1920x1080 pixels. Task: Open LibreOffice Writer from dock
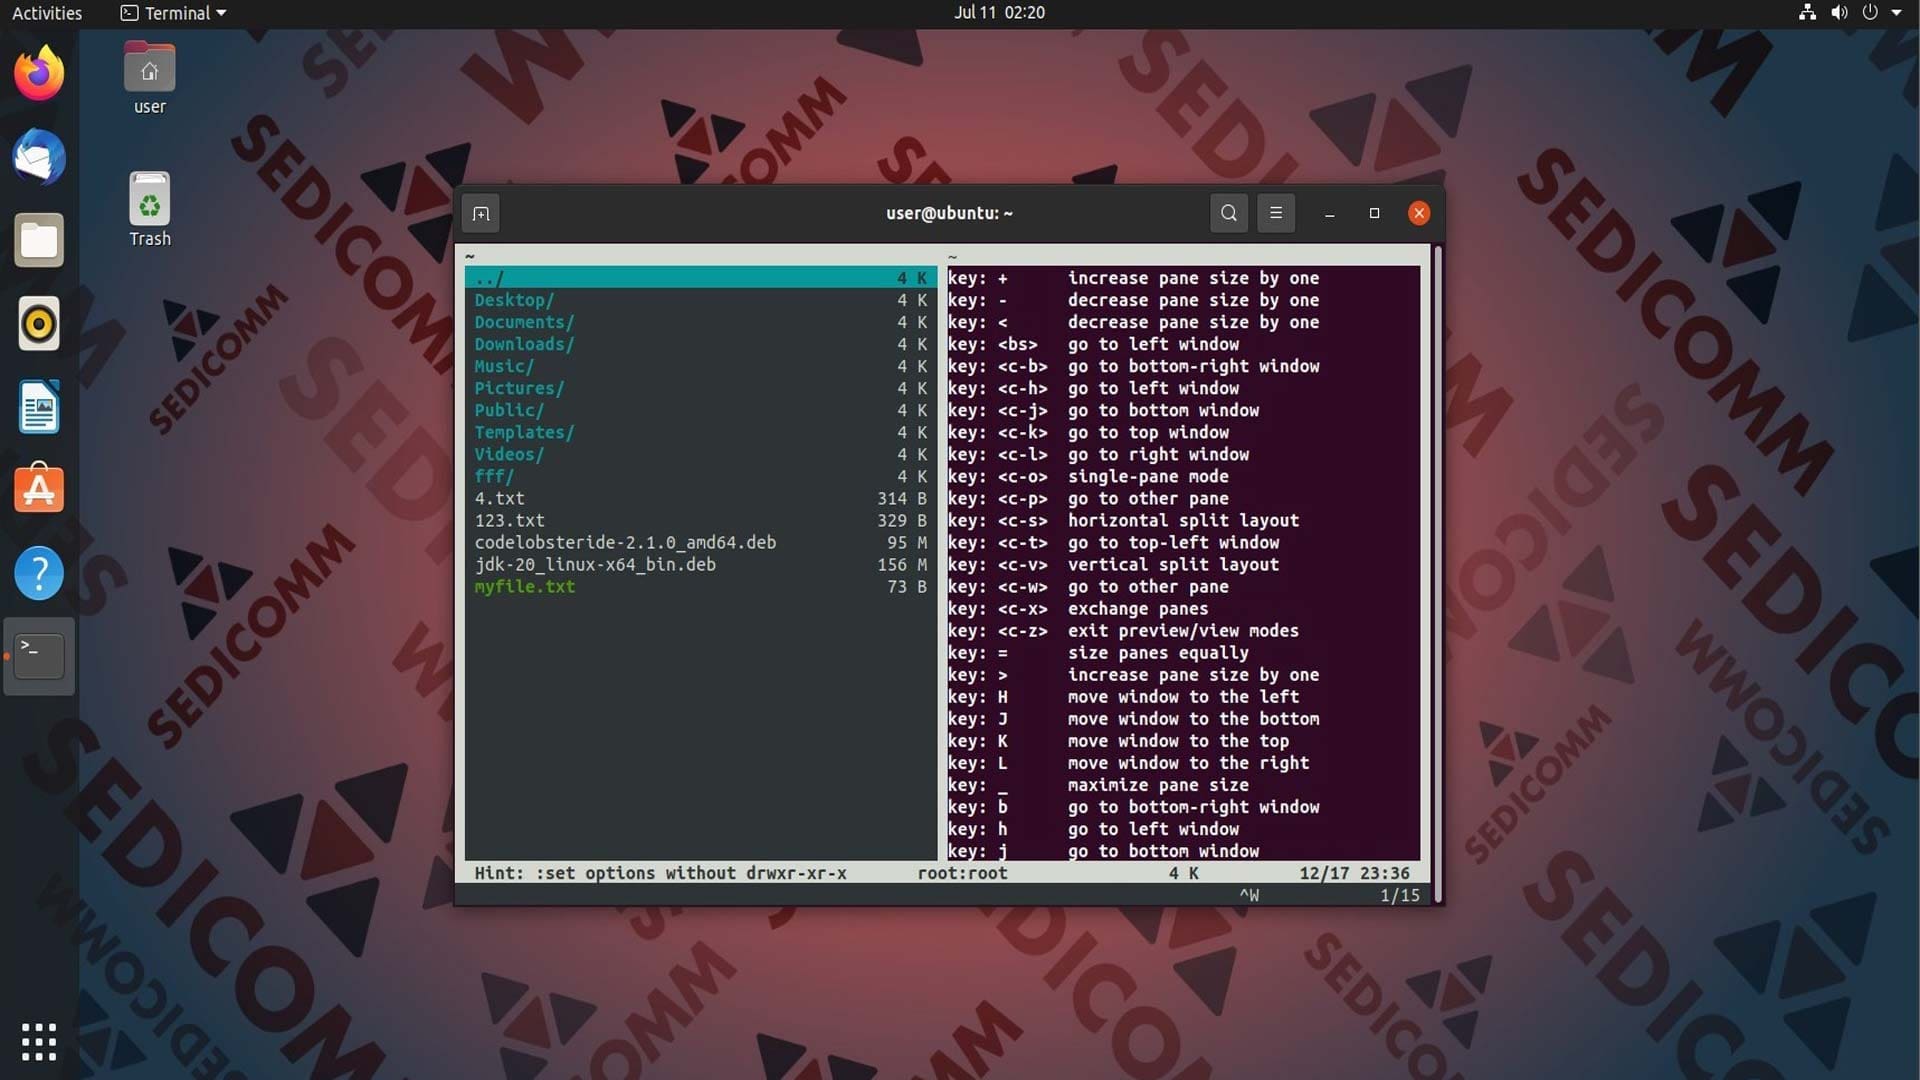(x=39, y=407)
